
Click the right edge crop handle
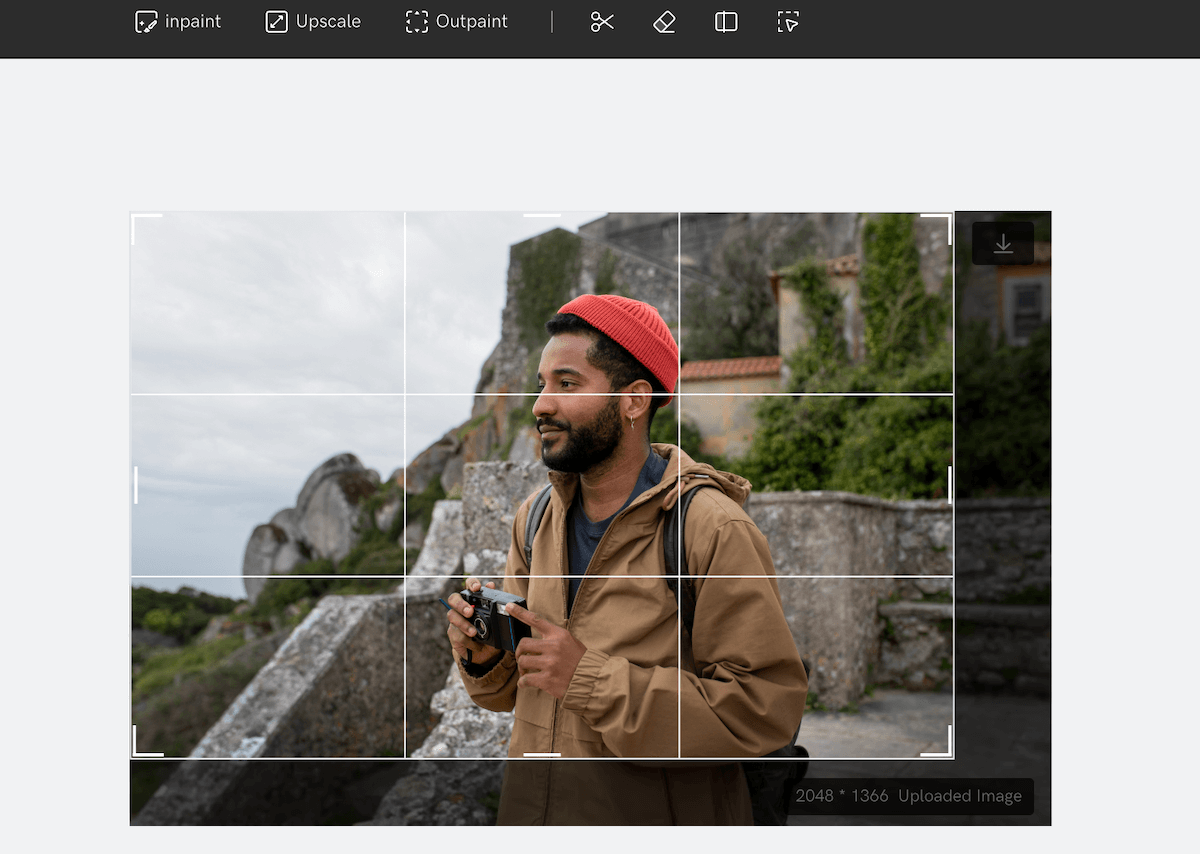[x=950, y=484]
